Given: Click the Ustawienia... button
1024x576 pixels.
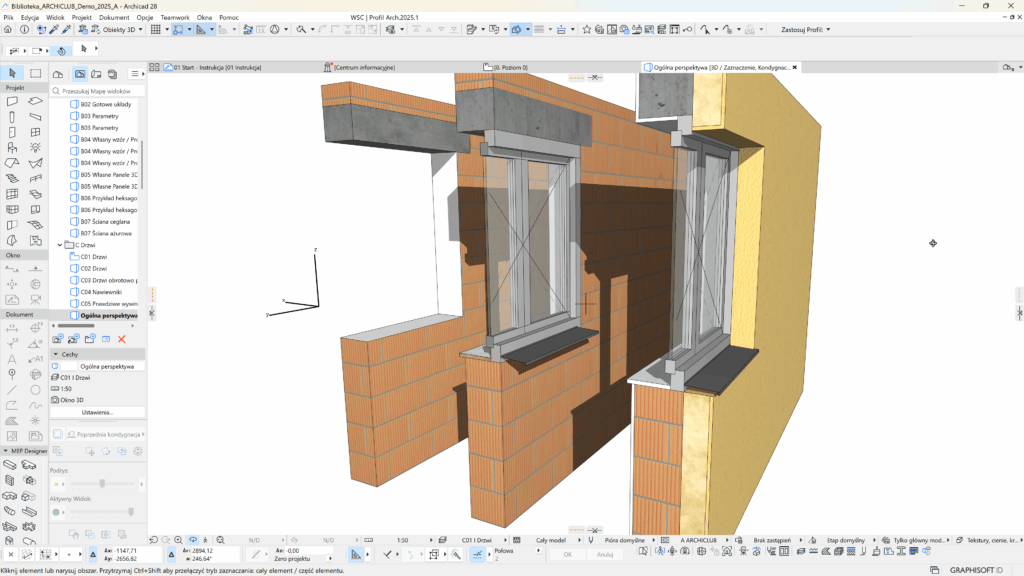Looking at the screenshot, I should point(98,412).
